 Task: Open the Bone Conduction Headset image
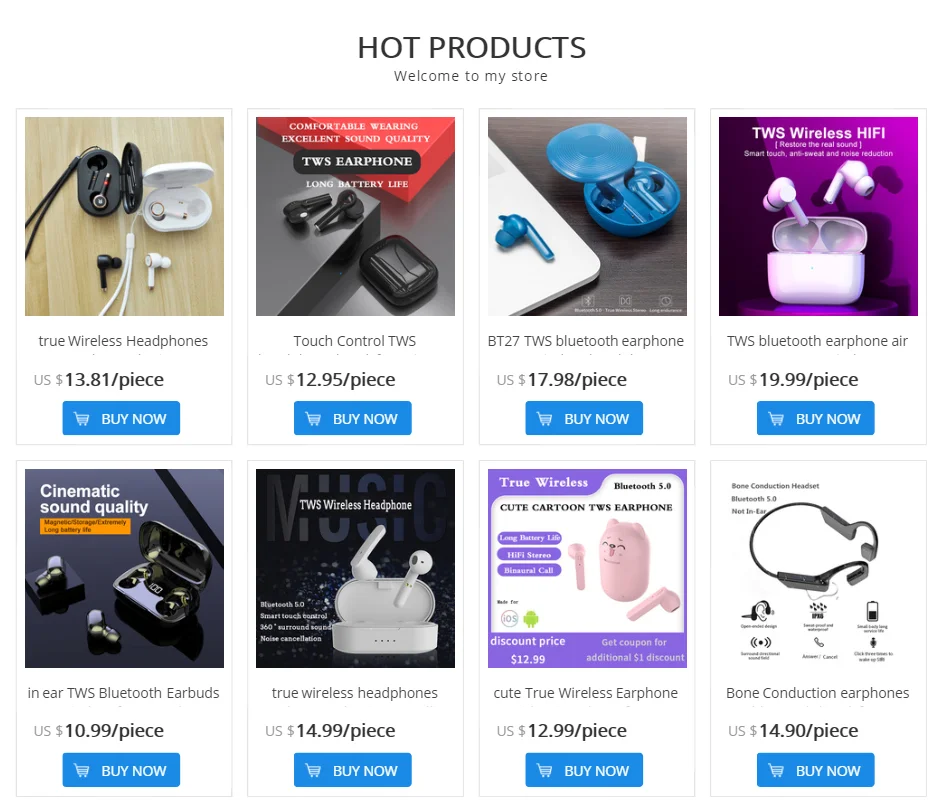(x=818, y=568)
